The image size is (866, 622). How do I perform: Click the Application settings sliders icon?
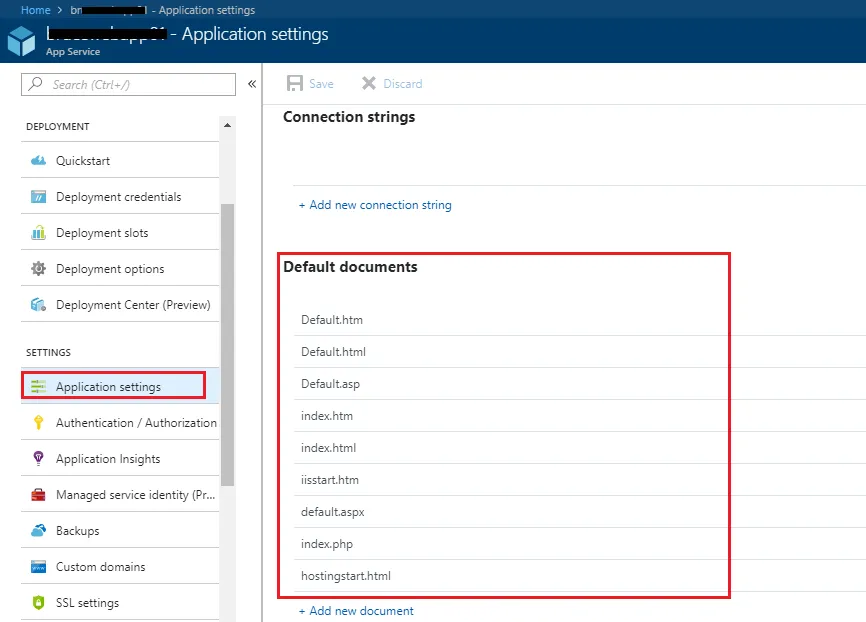point(38,386)
